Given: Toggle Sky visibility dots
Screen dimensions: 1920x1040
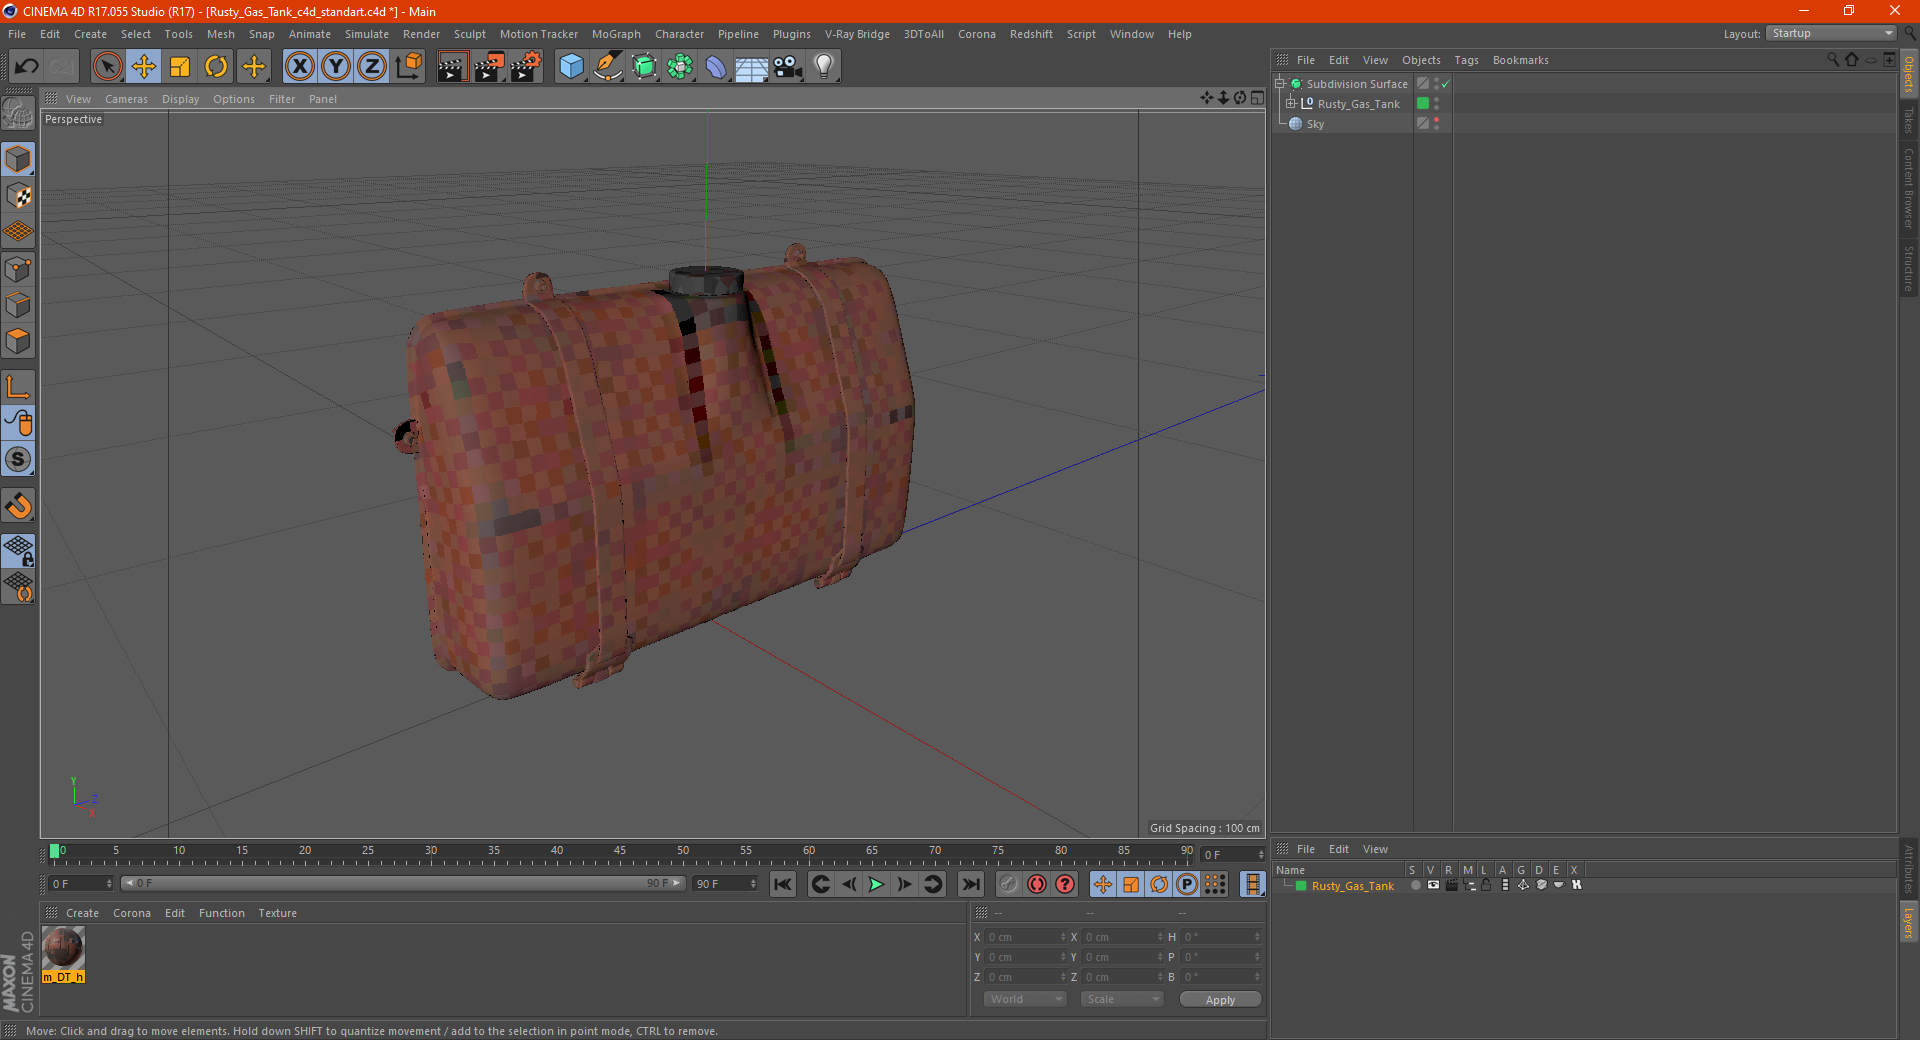Looking at the screenshot, I should [x=1437, y=123].
